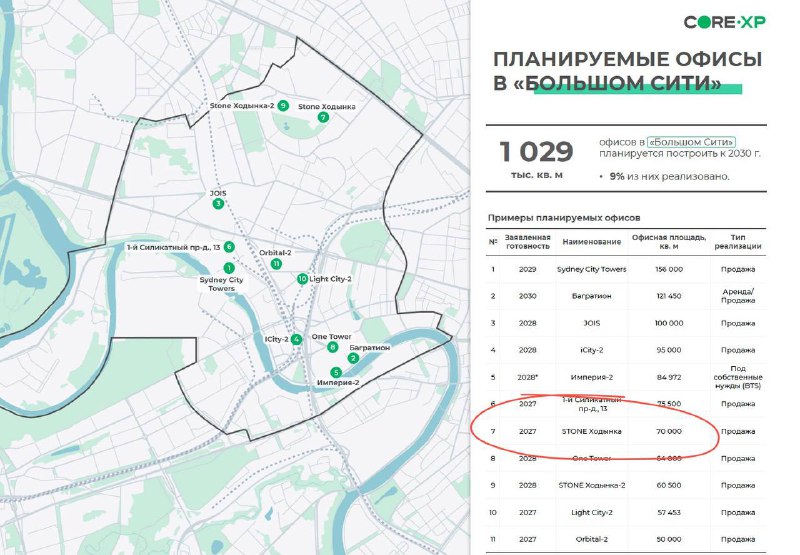The width and height of the screenshot is (800, 555).
Task: Click the 'Light City-2' map label
Action: click(330, 279)
